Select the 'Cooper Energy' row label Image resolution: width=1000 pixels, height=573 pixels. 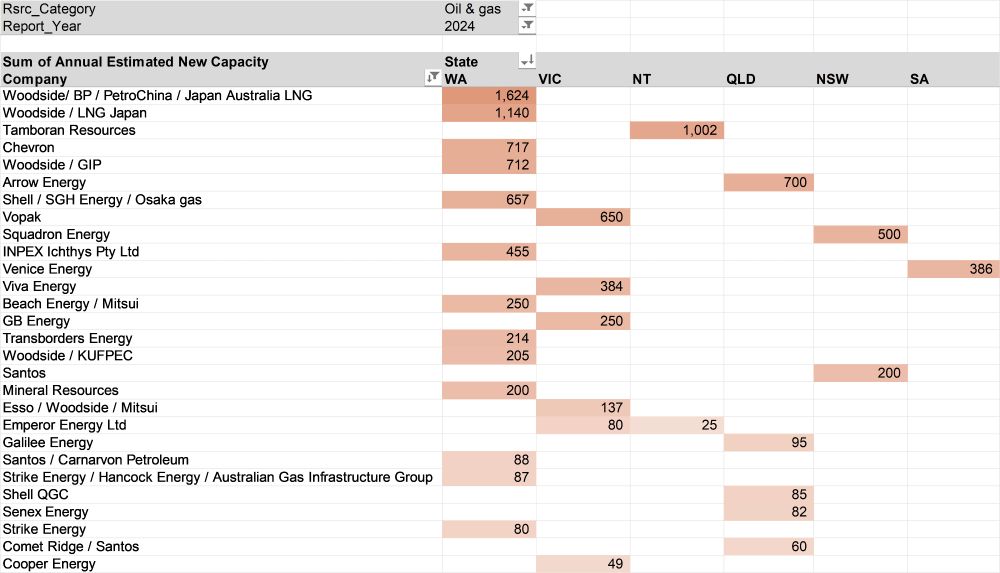pos(221,563)
